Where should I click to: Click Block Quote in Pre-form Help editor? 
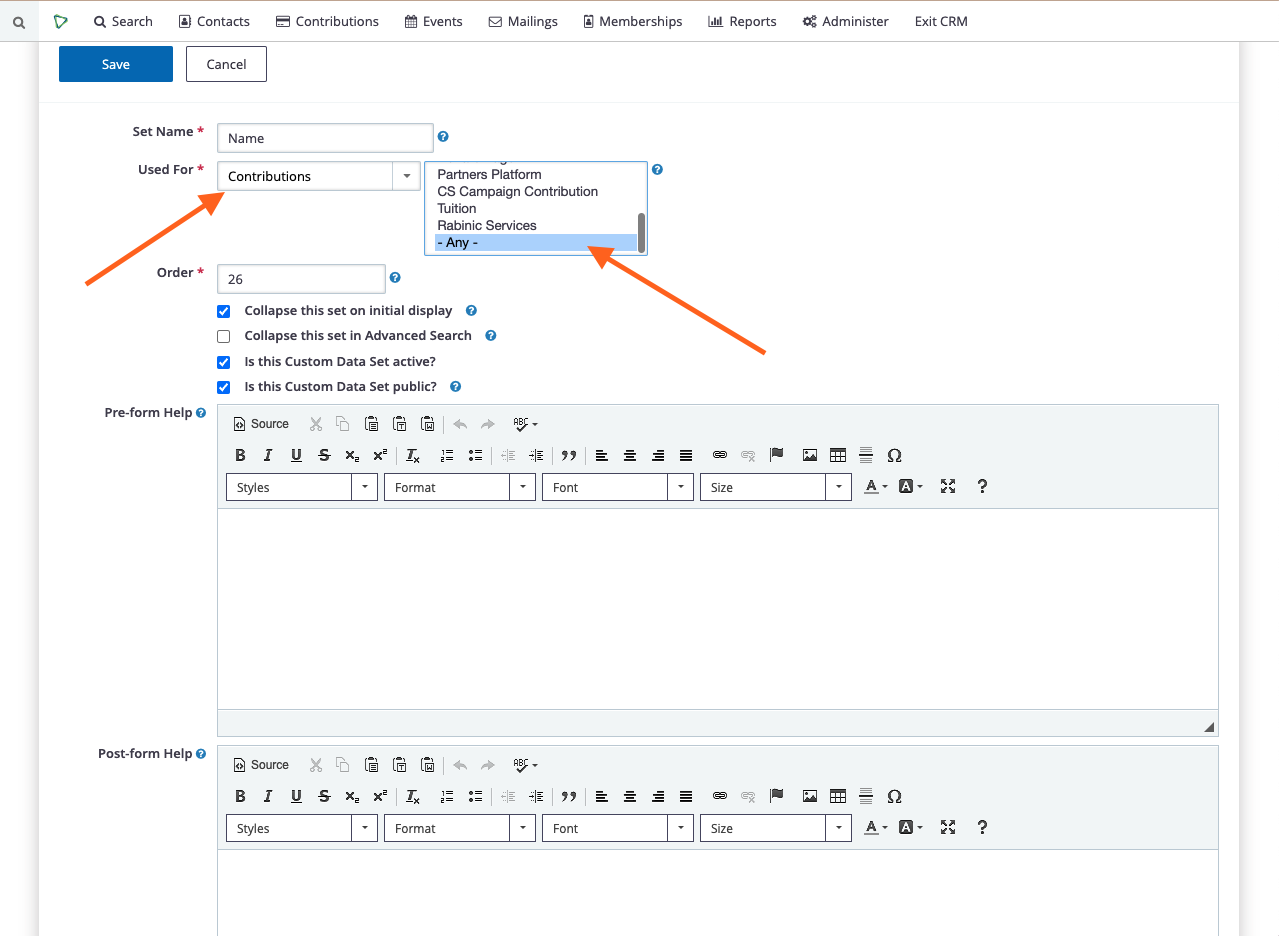coord(569,455)
